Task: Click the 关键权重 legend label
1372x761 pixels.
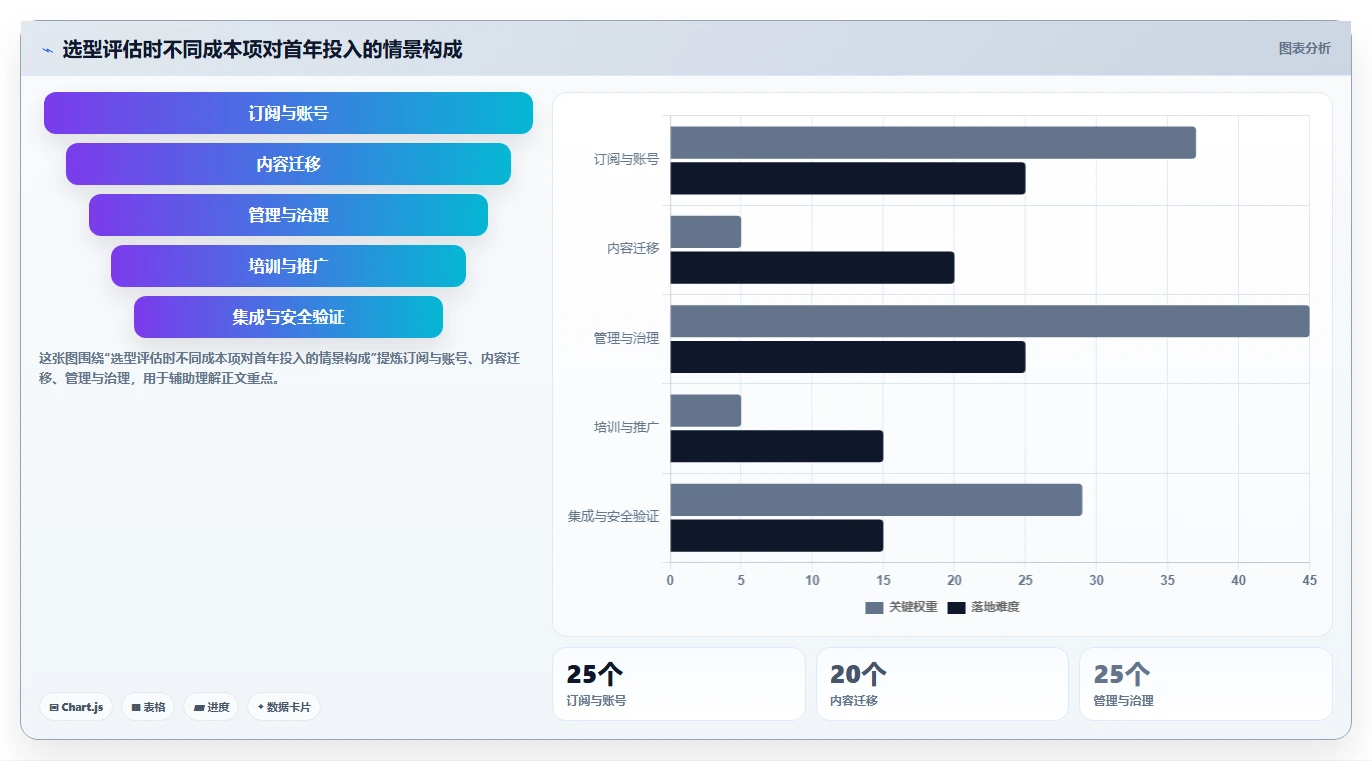Action: (x=913, y=608)
